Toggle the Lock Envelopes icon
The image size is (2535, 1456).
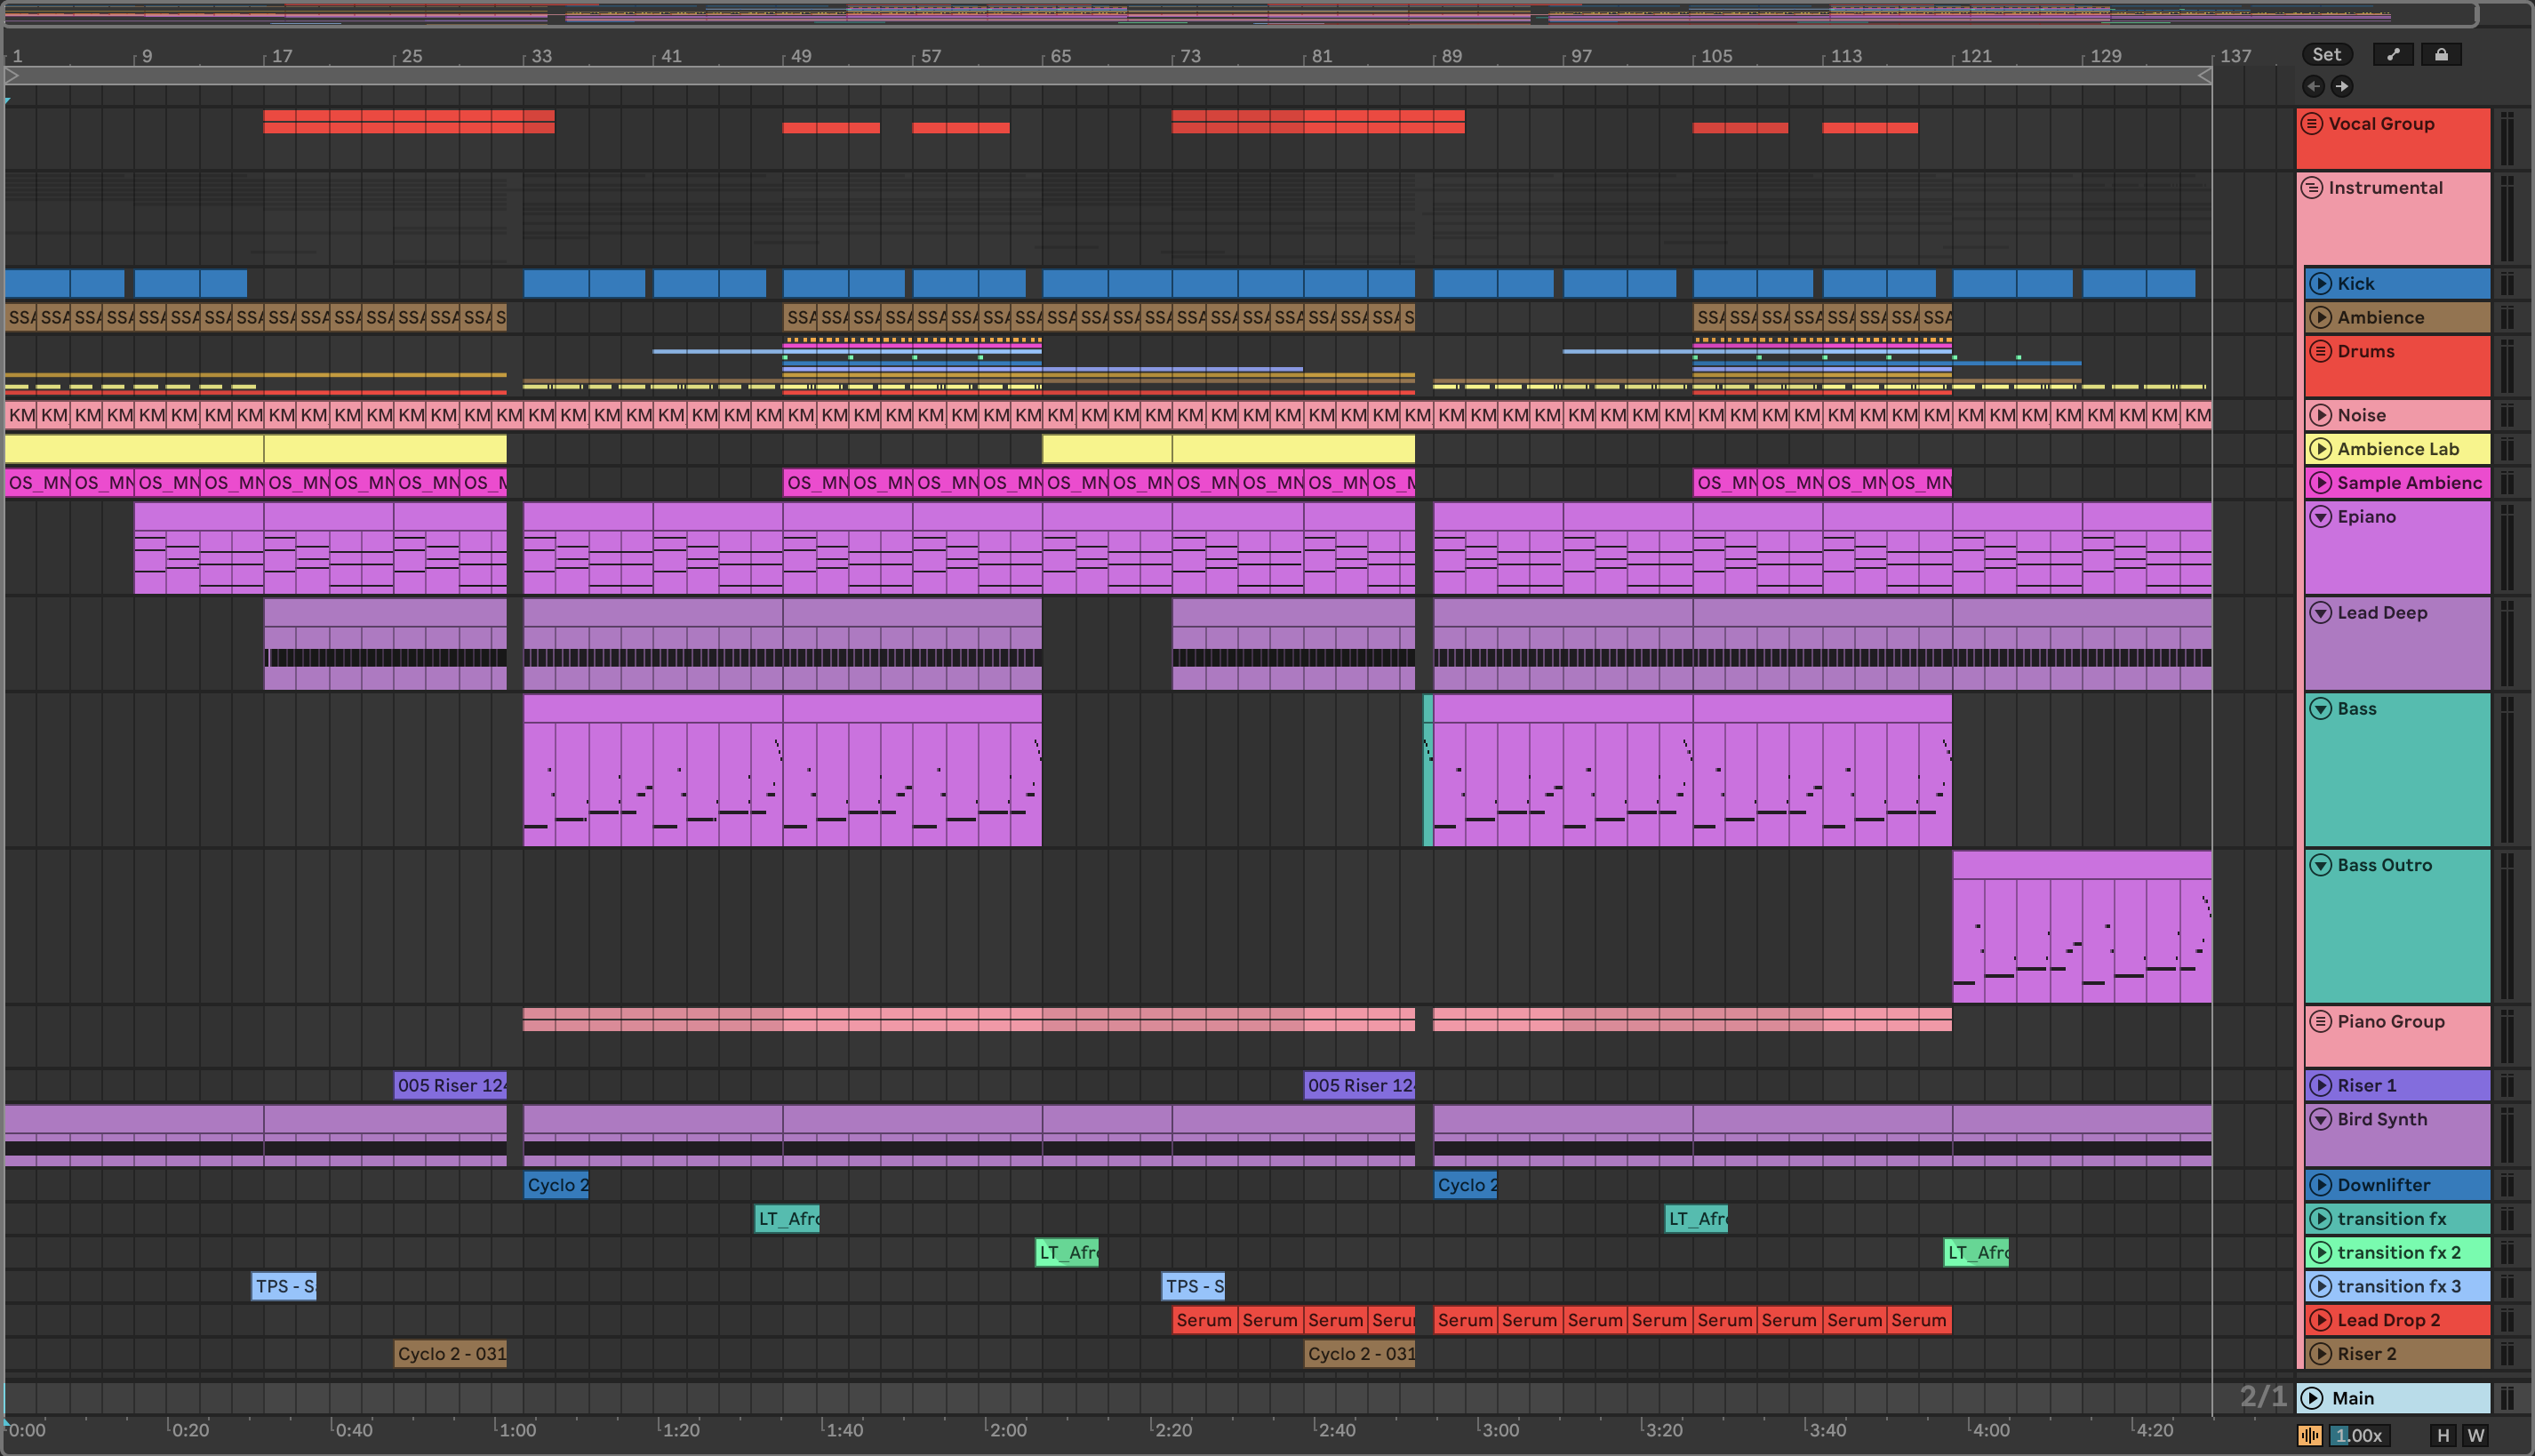tap(2441, 55)
